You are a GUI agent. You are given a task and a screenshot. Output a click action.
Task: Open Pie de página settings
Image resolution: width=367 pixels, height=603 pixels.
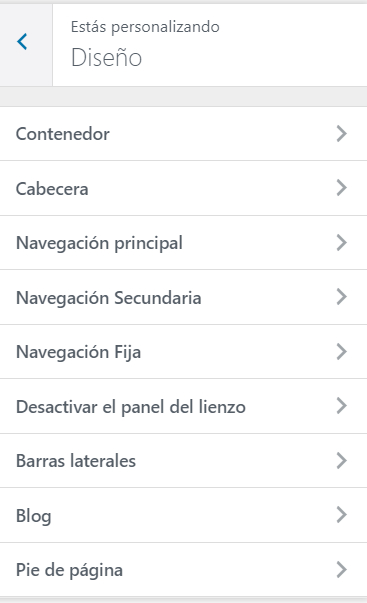(184, 570)
